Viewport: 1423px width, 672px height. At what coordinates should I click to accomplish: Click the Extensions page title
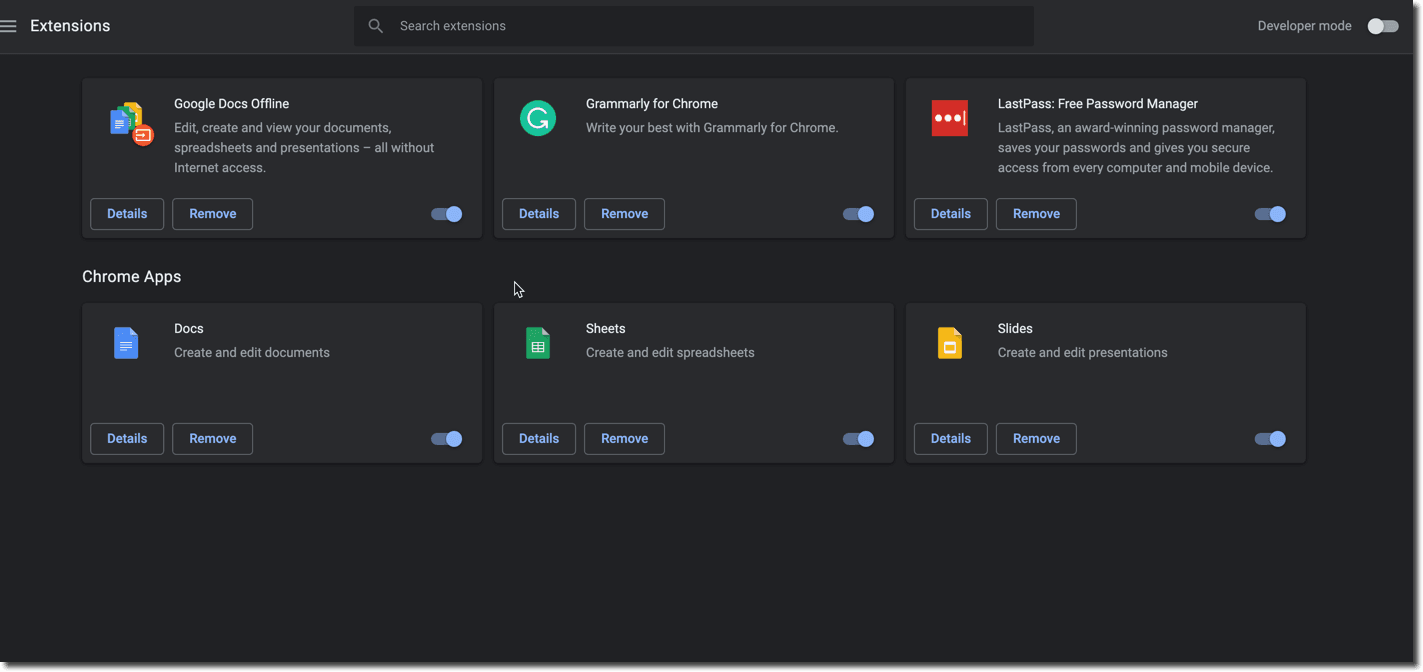[70, 26]
